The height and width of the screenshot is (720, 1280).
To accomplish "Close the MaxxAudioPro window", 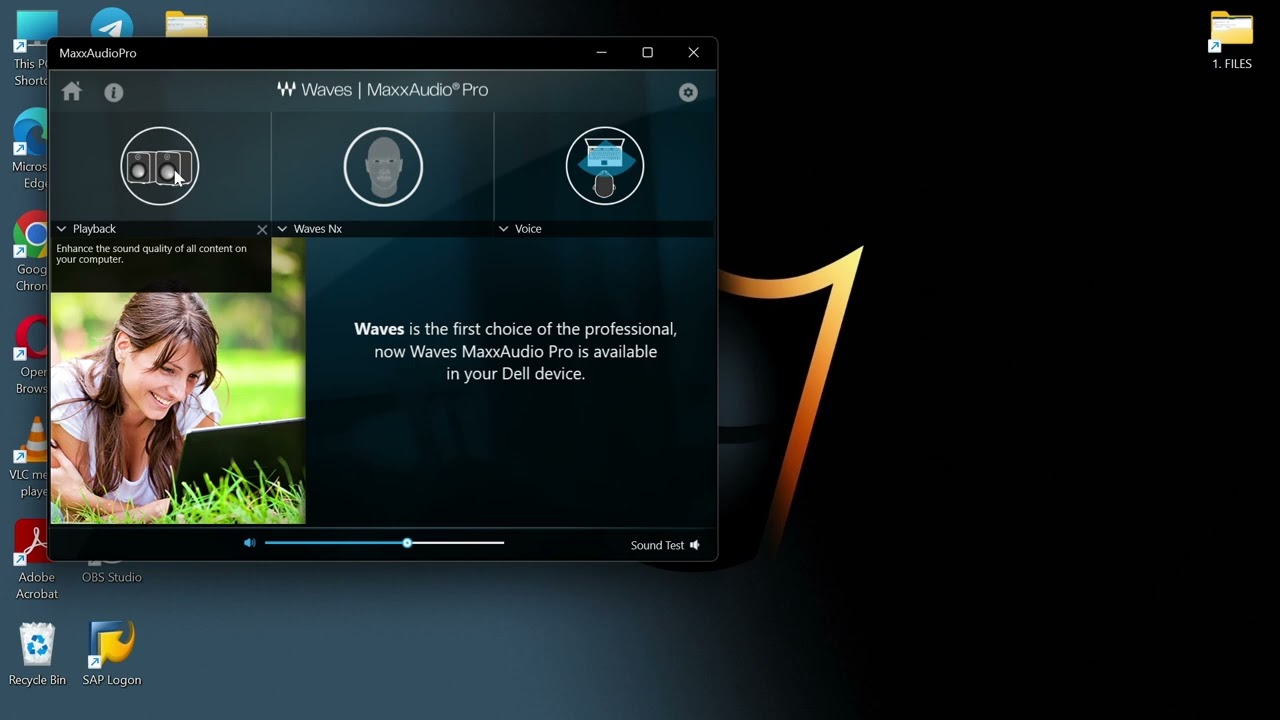I will click(x=693, y=53).
